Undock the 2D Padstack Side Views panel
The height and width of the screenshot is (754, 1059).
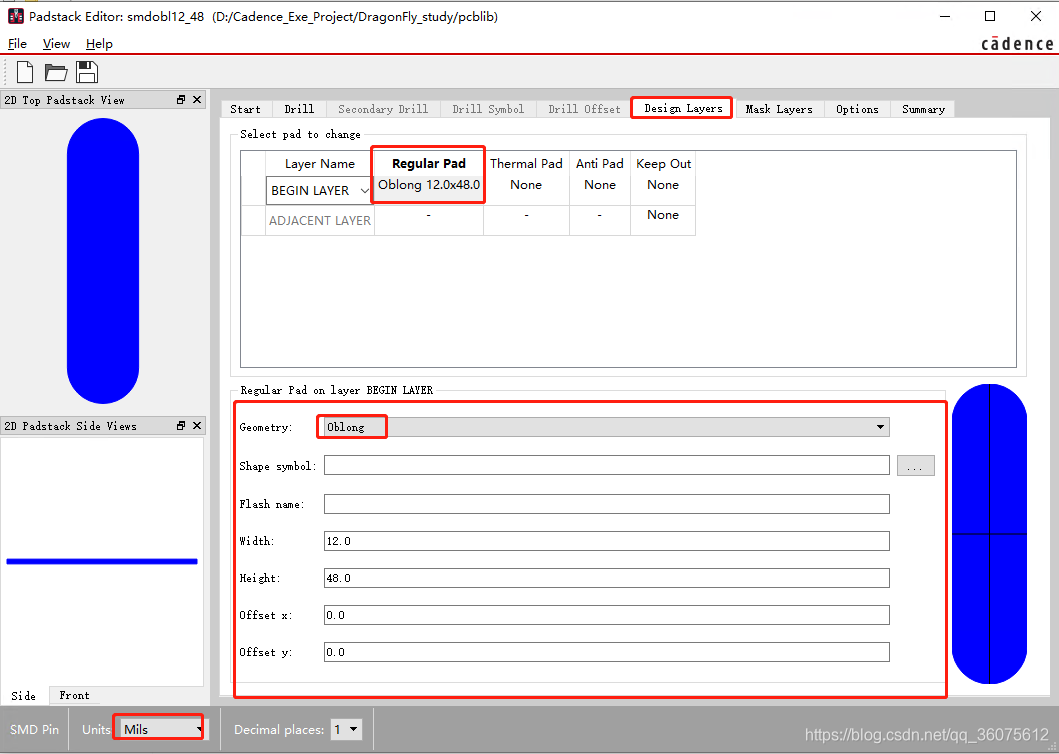[181, 426]
